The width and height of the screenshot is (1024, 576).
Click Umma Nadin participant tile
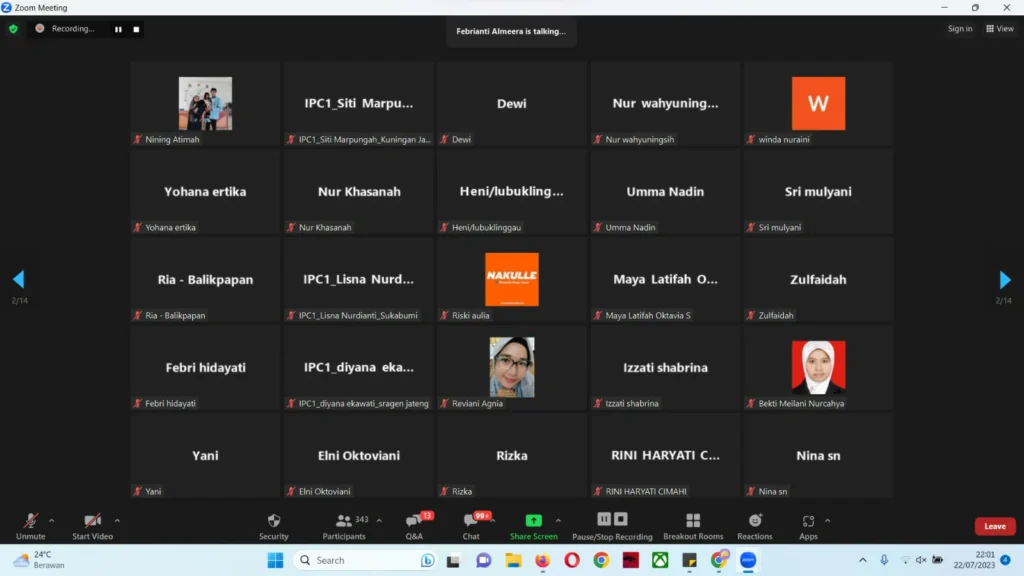[665, 191]
